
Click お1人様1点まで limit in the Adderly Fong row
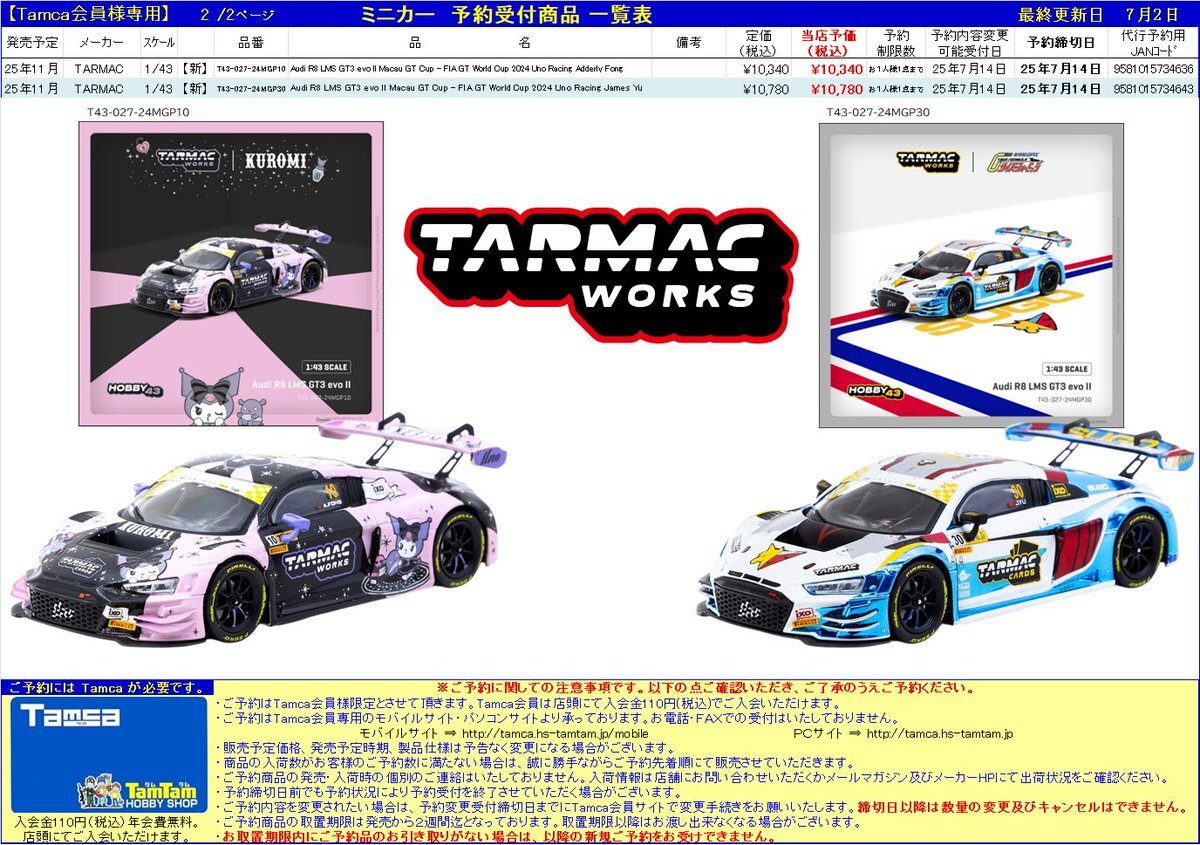point(896,69)
